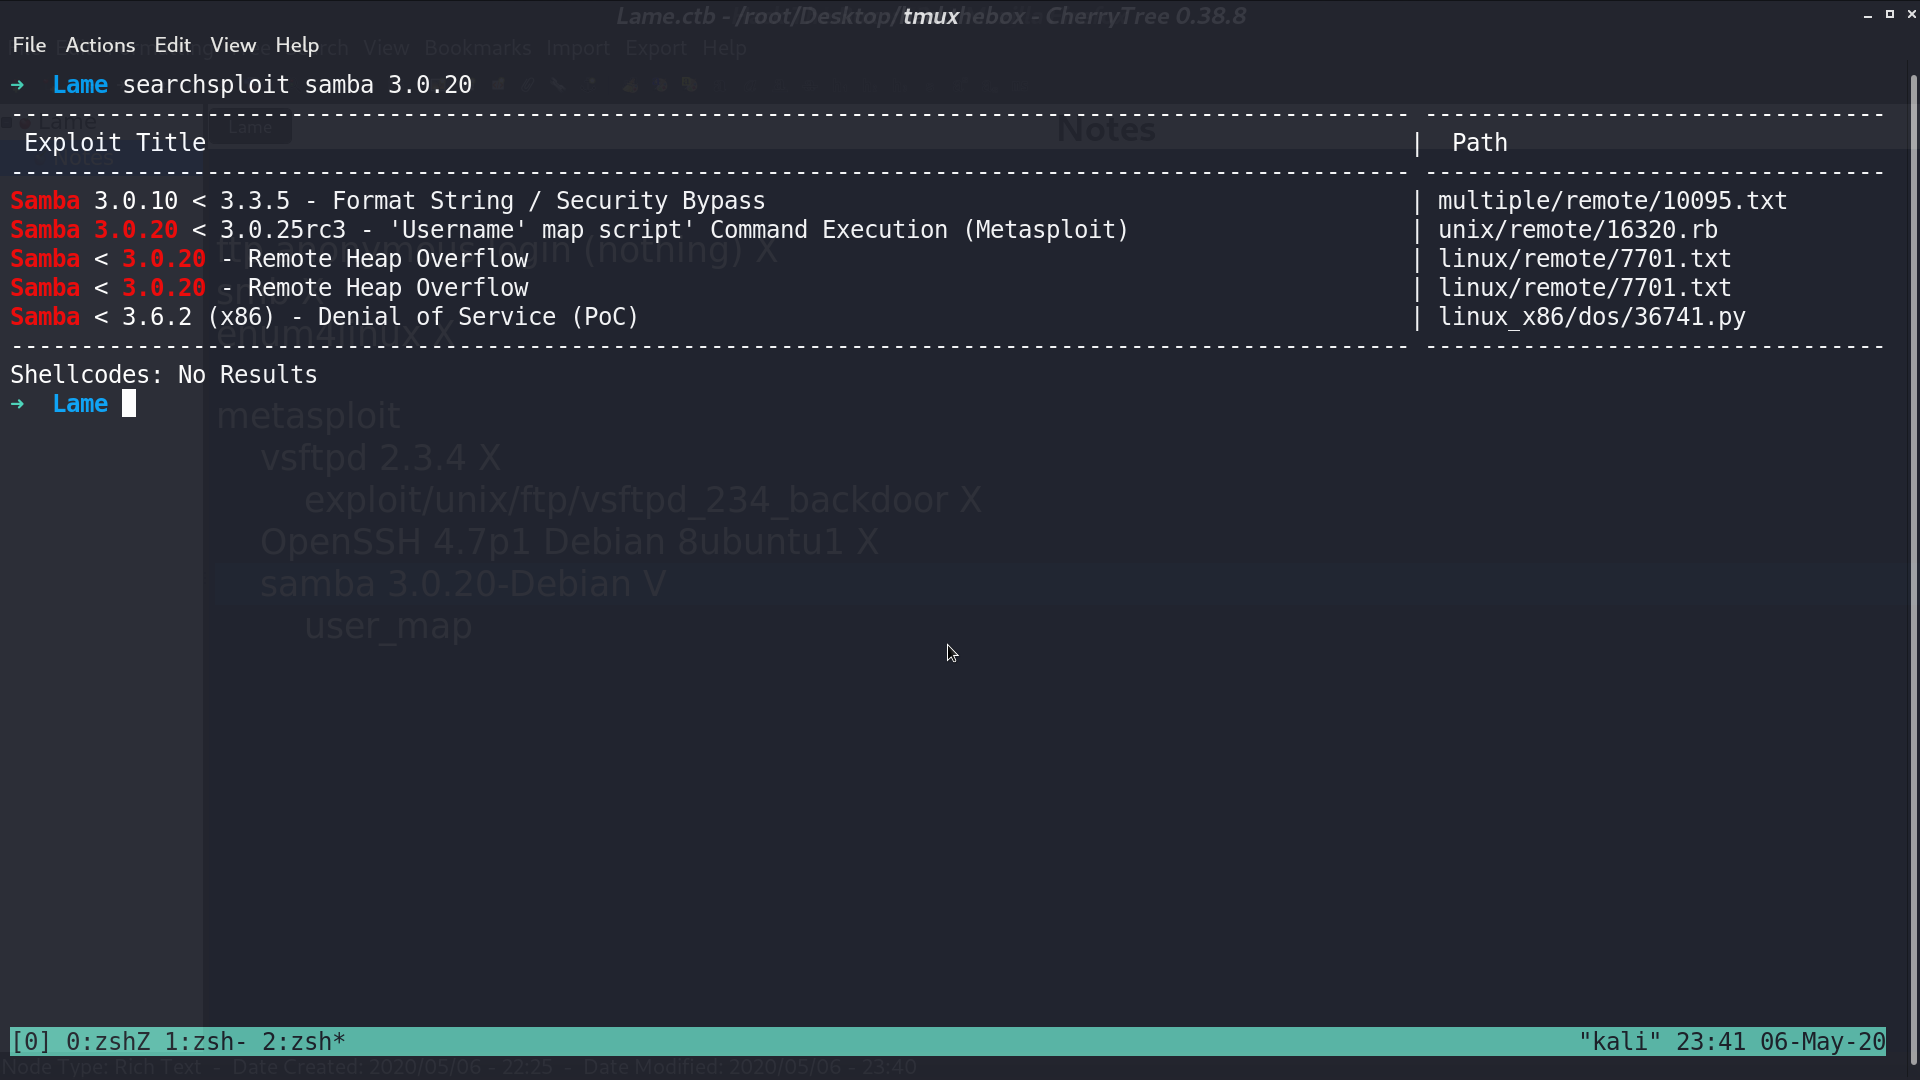This screenshot has height=1080, width=1920.
Task: Close the tmux terminal window
Action: (x=1912, y=15)
